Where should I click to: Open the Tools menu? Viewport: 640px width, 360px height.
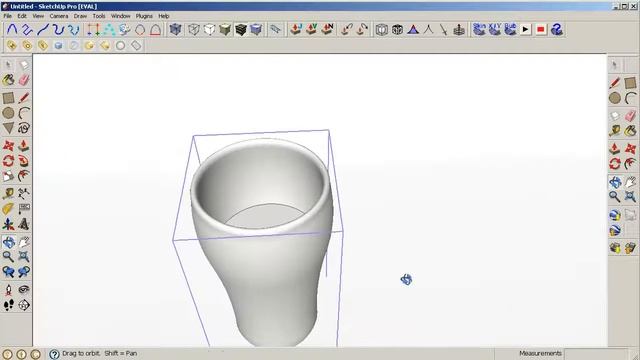pos(99,16)
